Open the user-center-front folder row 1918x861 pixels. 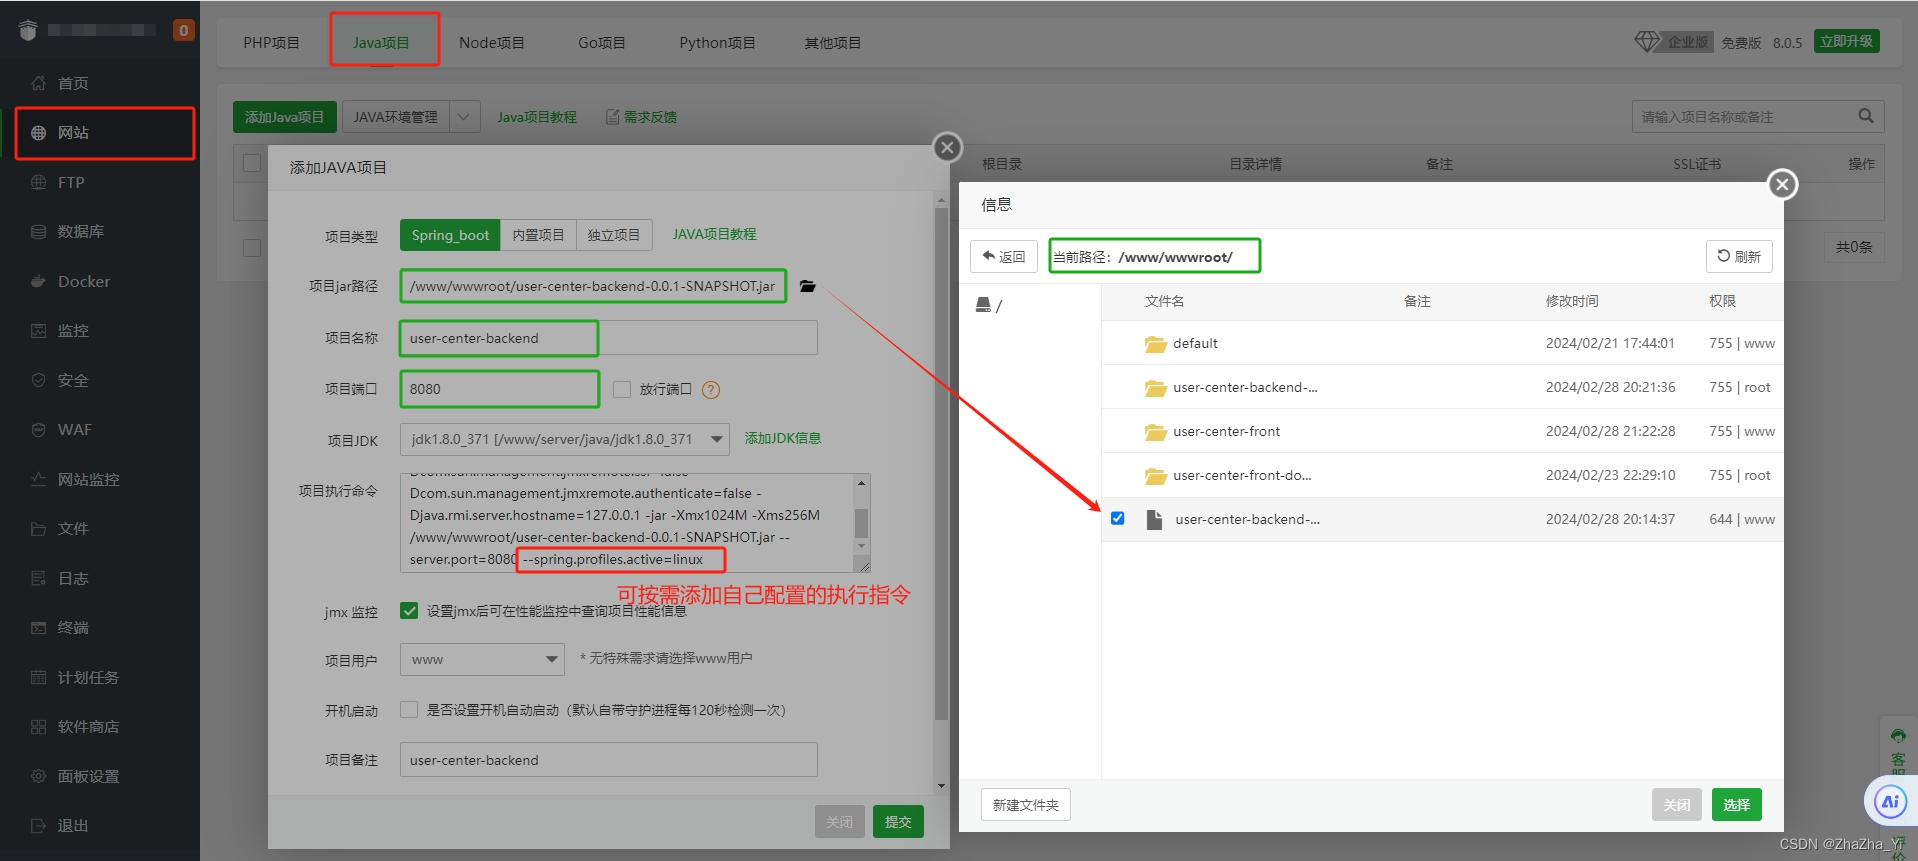1442,431
